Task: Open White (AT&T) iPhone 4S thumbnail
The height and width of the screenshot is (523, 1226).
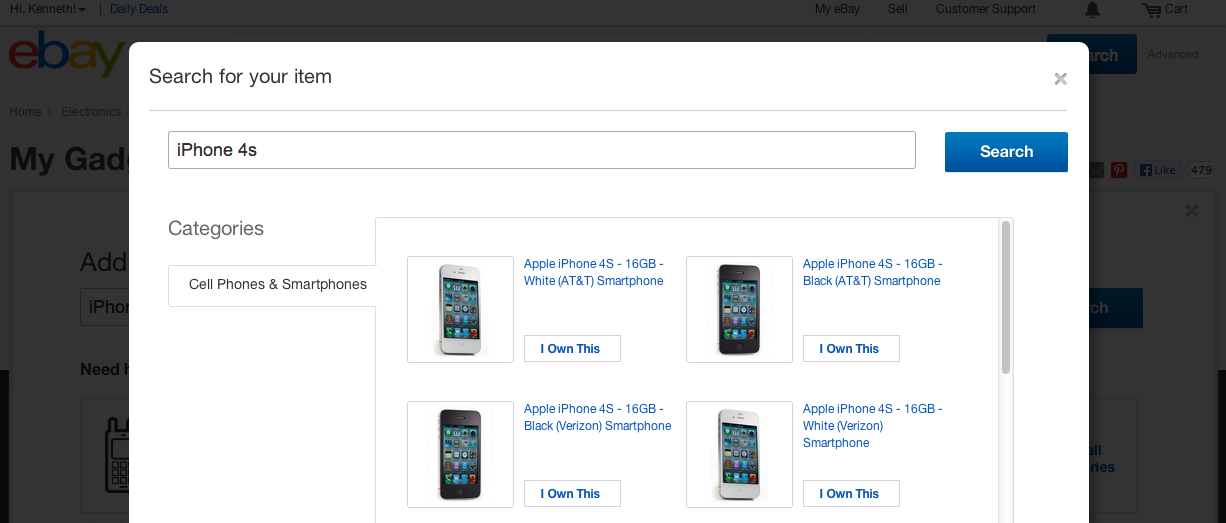Action: click(x=460, y=309)
